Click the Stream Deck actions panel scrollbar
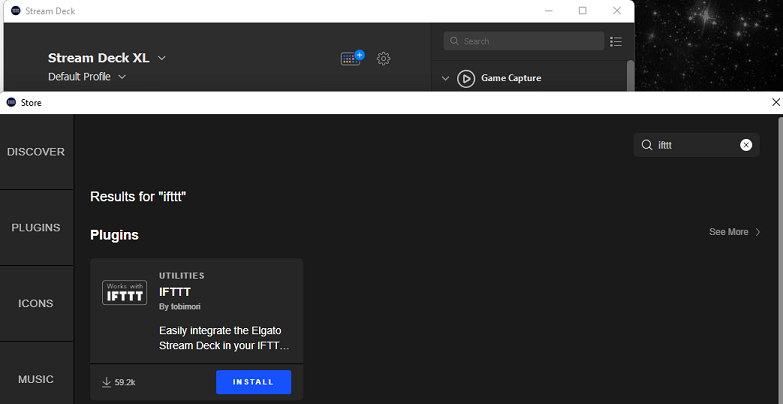 pyautogui.click(x=630, y=75)
